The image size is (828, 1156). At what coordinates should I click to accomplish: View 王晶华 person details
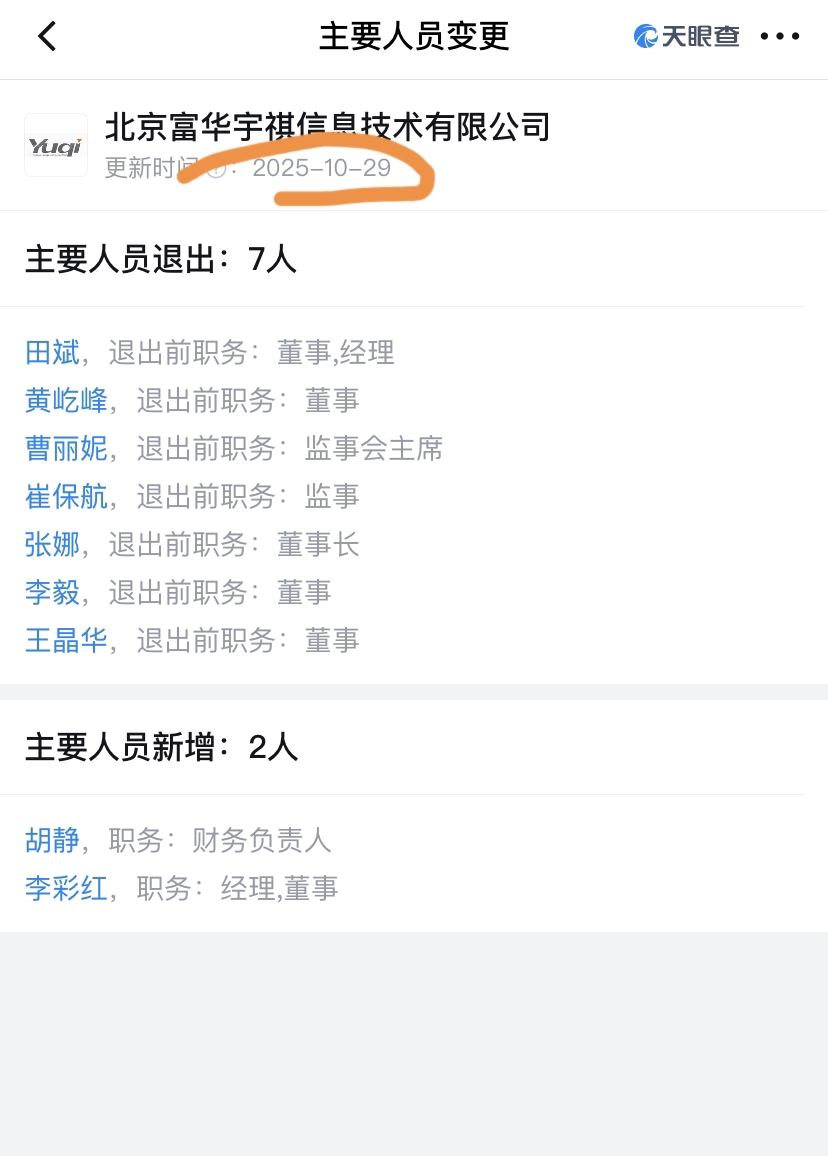[66, 640]
